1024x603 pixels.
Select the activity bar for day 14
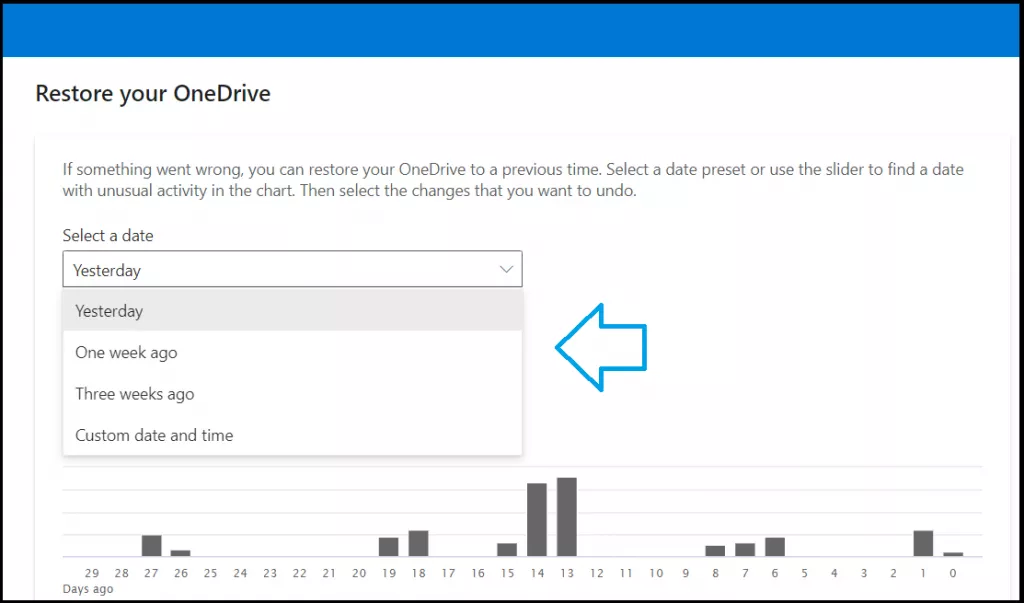point(537,520)
